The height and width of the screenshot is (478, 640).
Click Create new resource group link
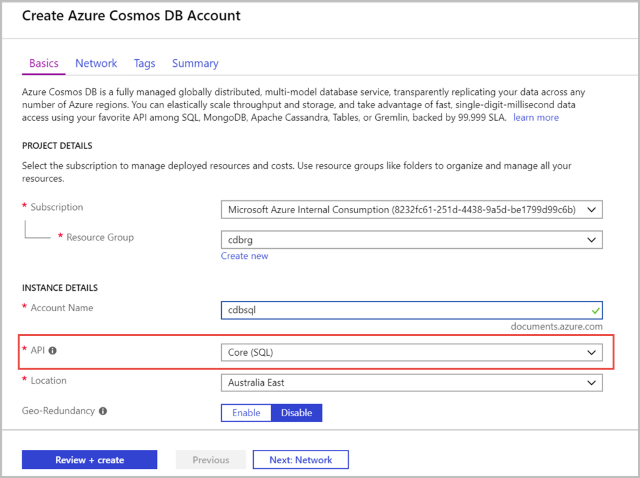pos(244,256)
